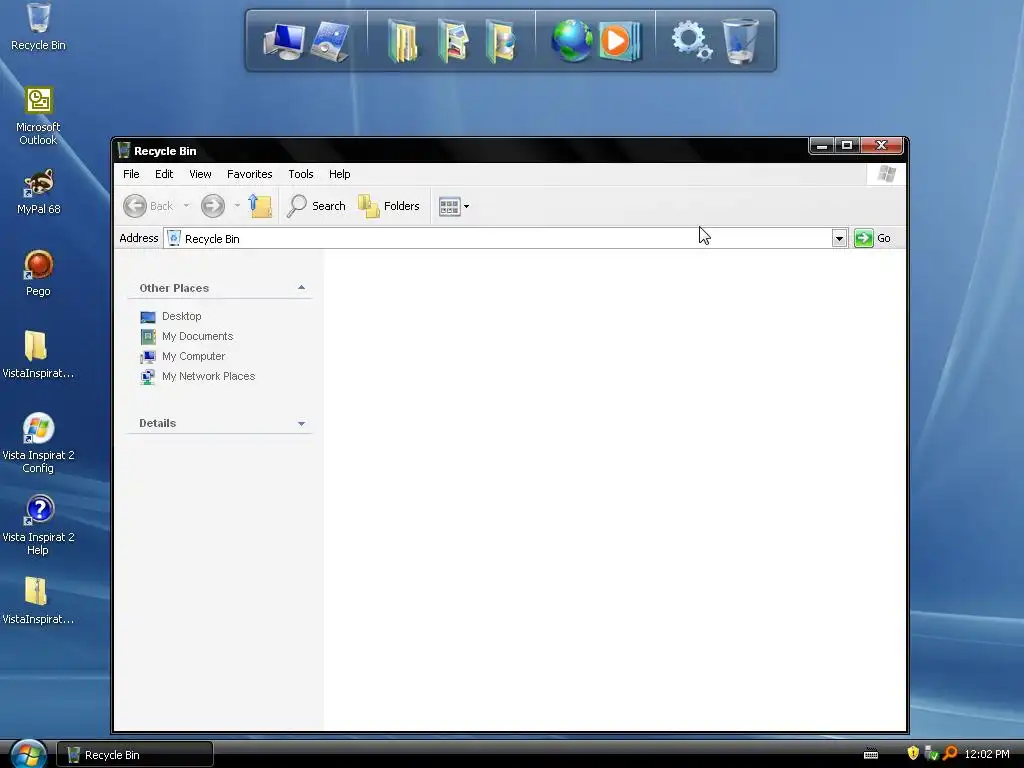Open the Favorites menu
1024x768 pixels.
pos(249,174)
